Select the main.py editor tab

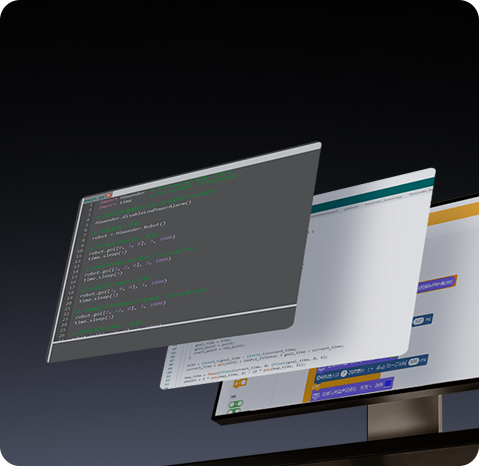pyautogui.click(x=95, y=198)
